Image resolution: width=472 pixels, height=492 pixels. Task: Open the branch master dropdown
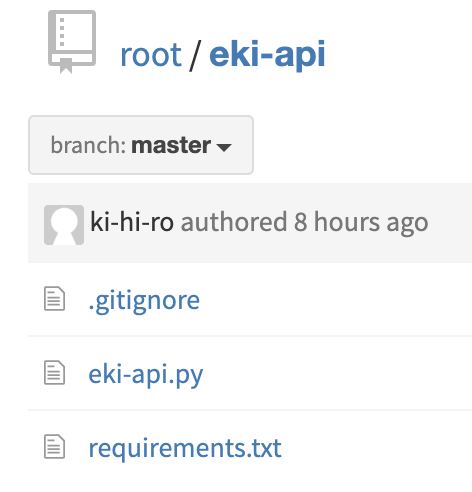click(141, 145)
